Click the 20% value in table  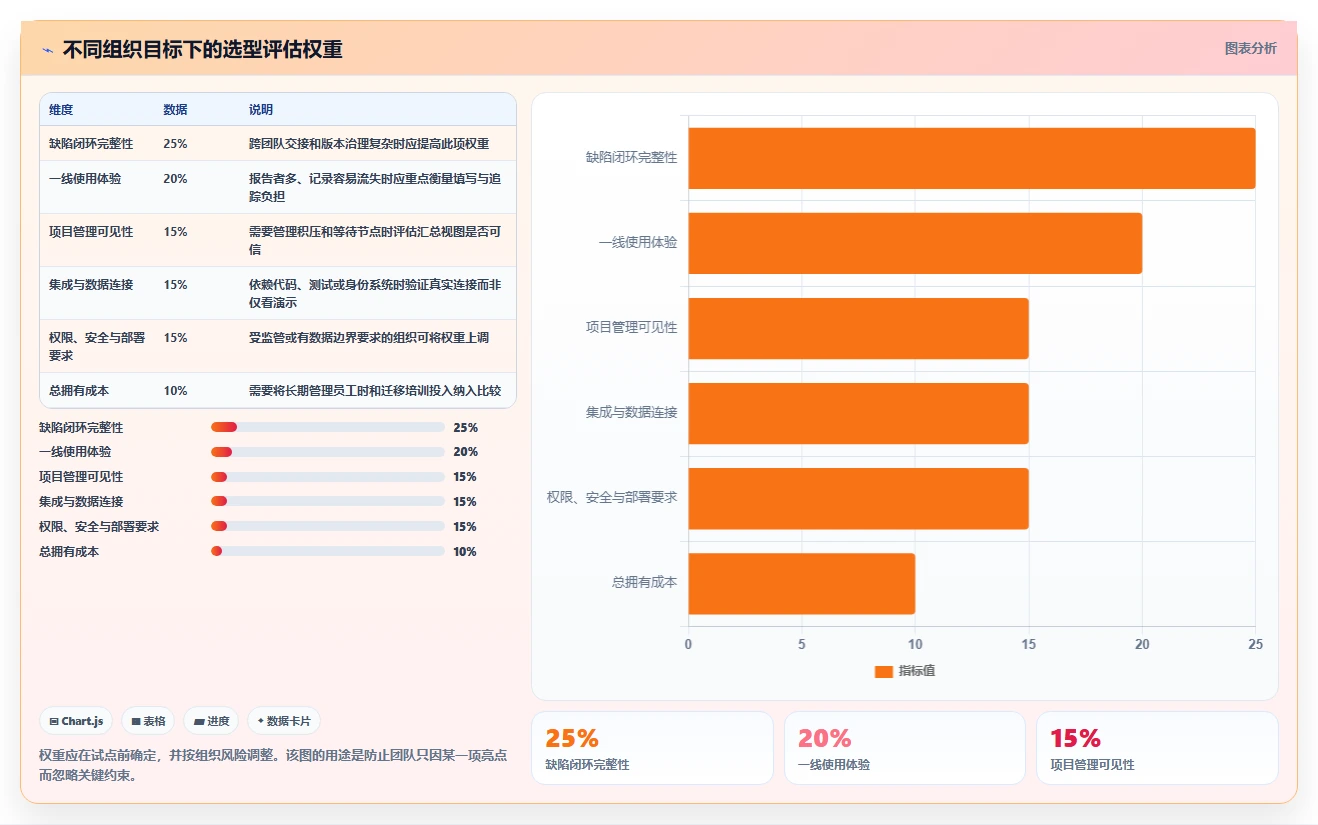coord(175,179)
